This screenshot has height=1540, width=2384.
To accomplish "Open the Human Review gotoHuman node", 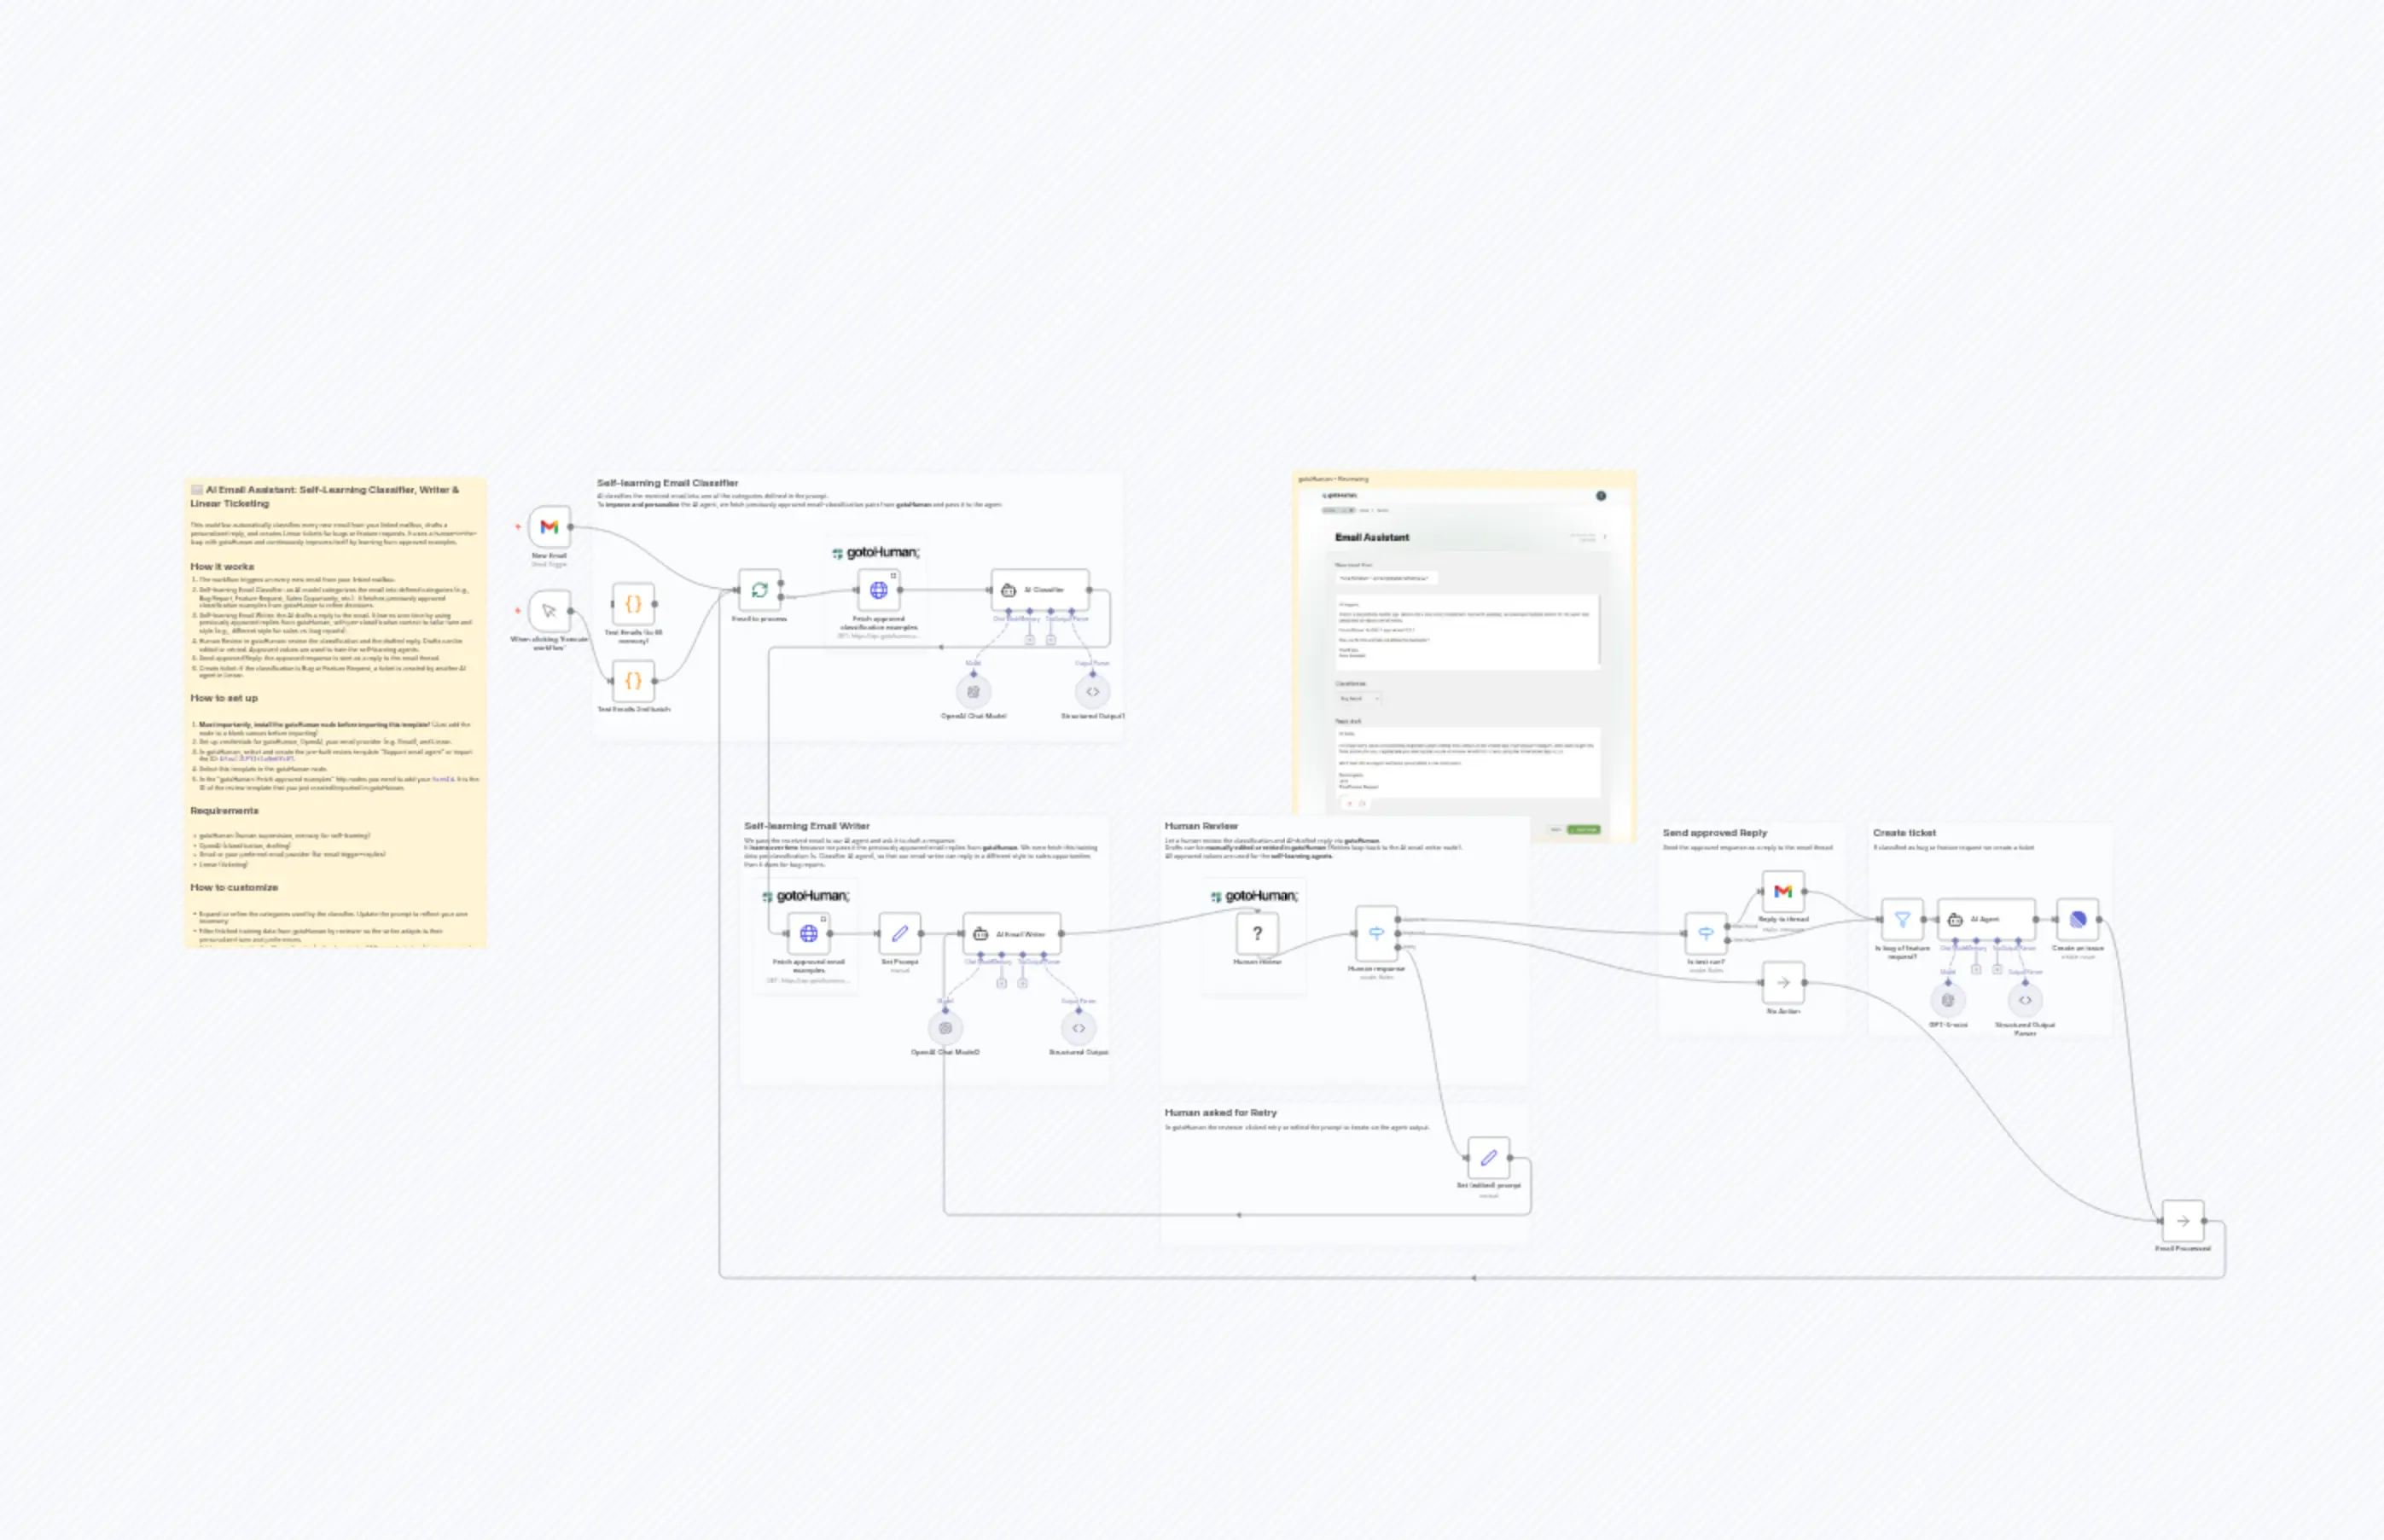I will point(1256,934).
